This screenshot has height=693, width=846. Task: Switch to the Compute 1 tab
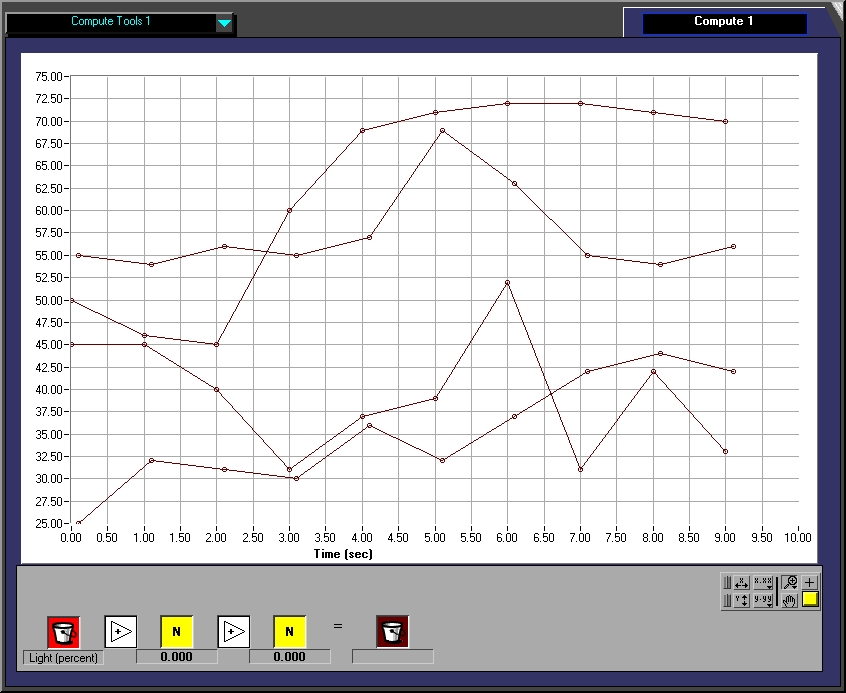[724, 22]
